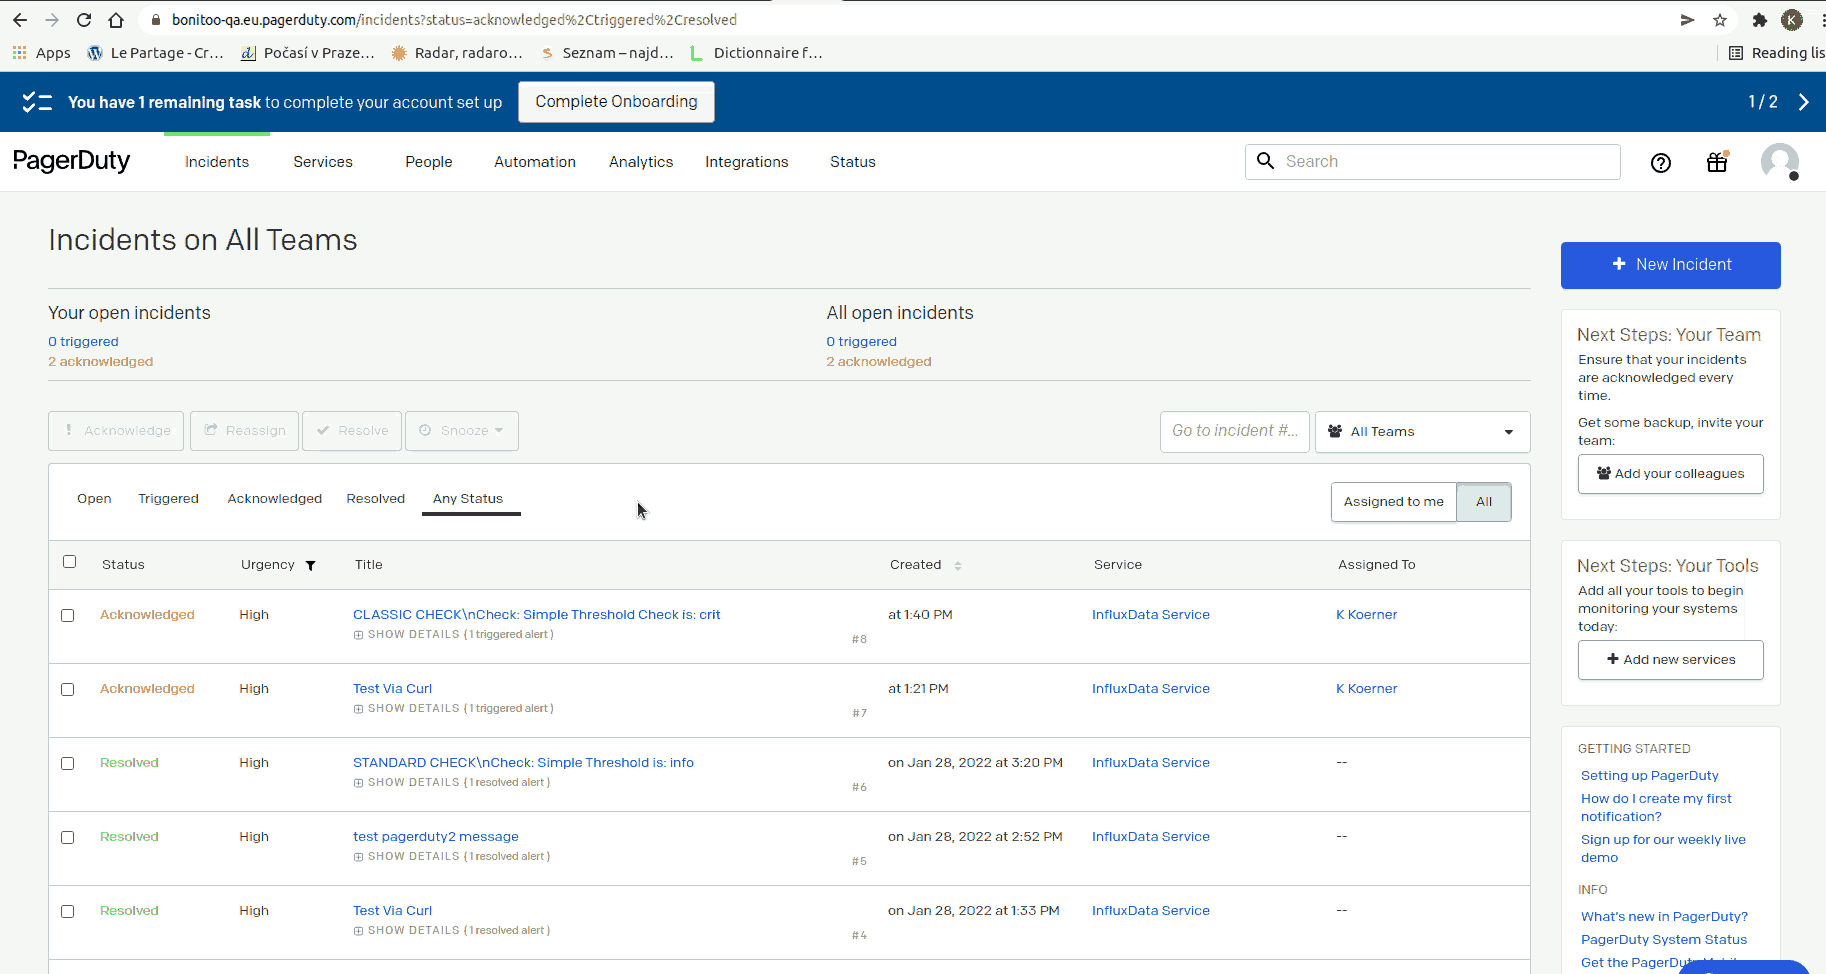1826x974 pixels.
Task: Open the Snooze dropdown
Action: (462, 431)
